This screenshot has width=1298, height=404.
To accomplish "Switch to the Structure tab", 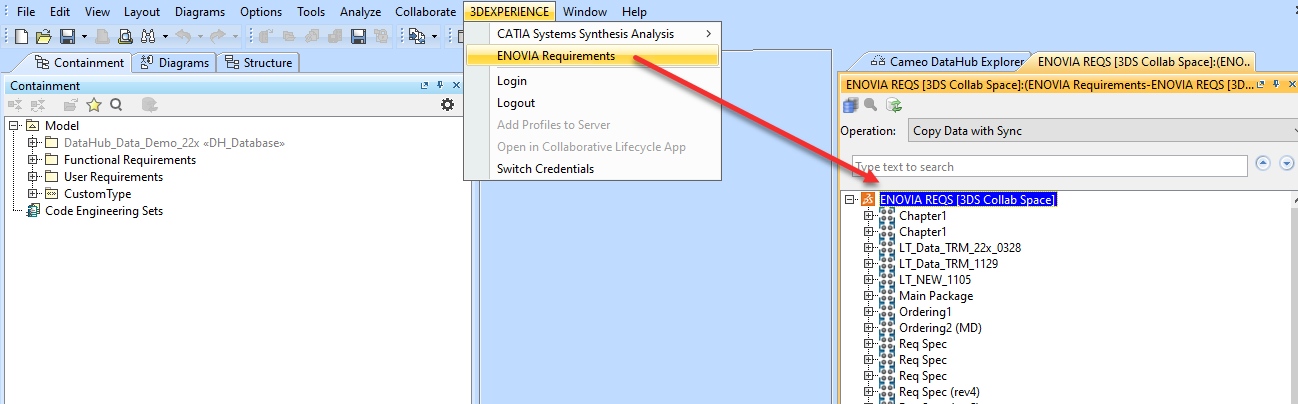I will coord(257,62).
